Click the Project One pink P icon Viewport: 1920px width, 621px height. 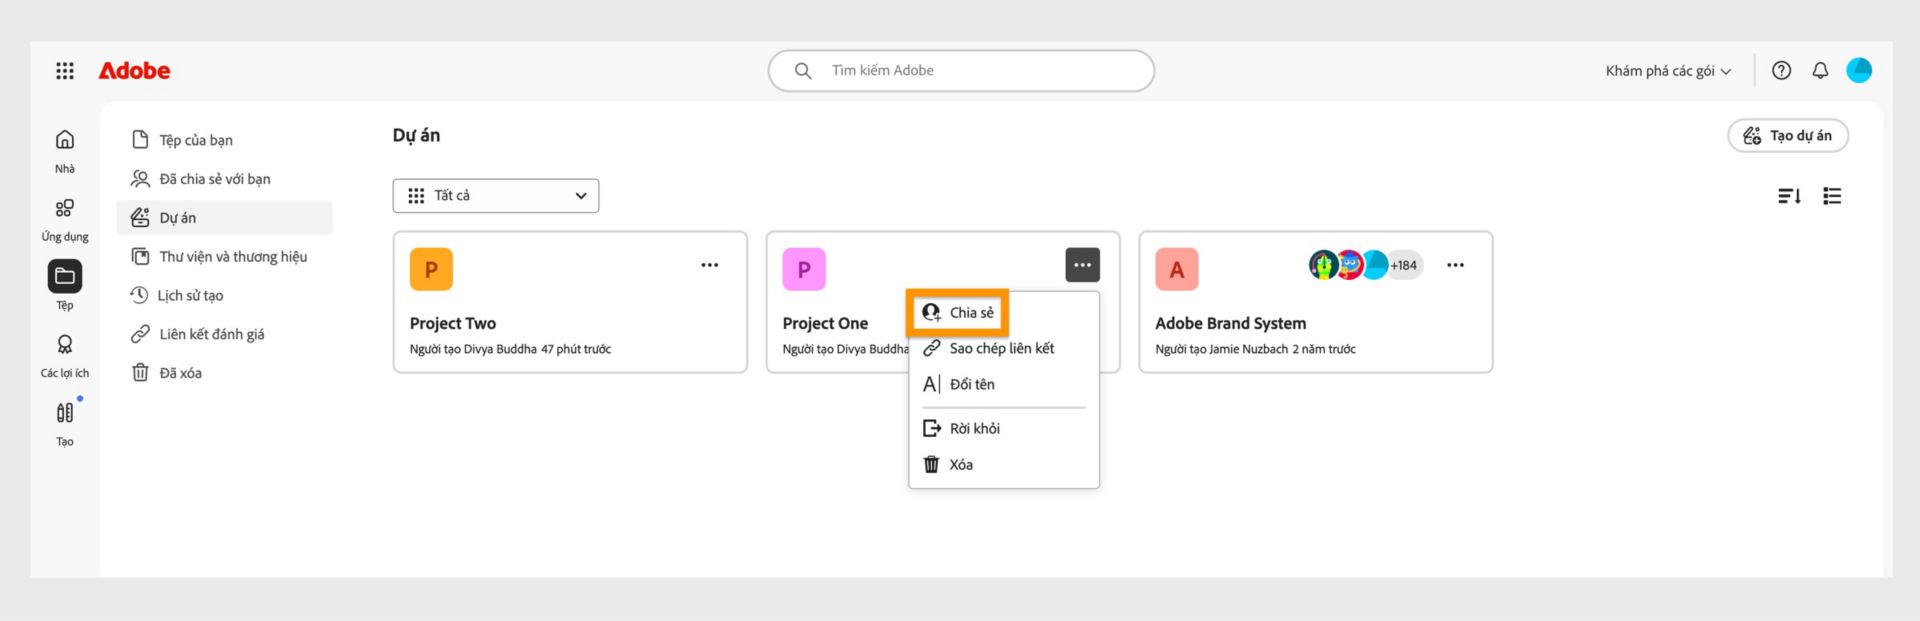tap(804, 269)
